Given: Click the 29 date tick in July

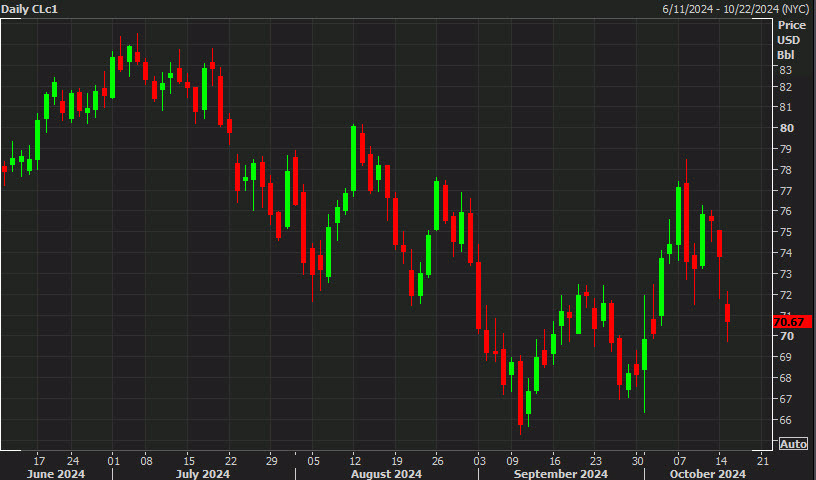Looking at the screenshot, I should point(272,461).
